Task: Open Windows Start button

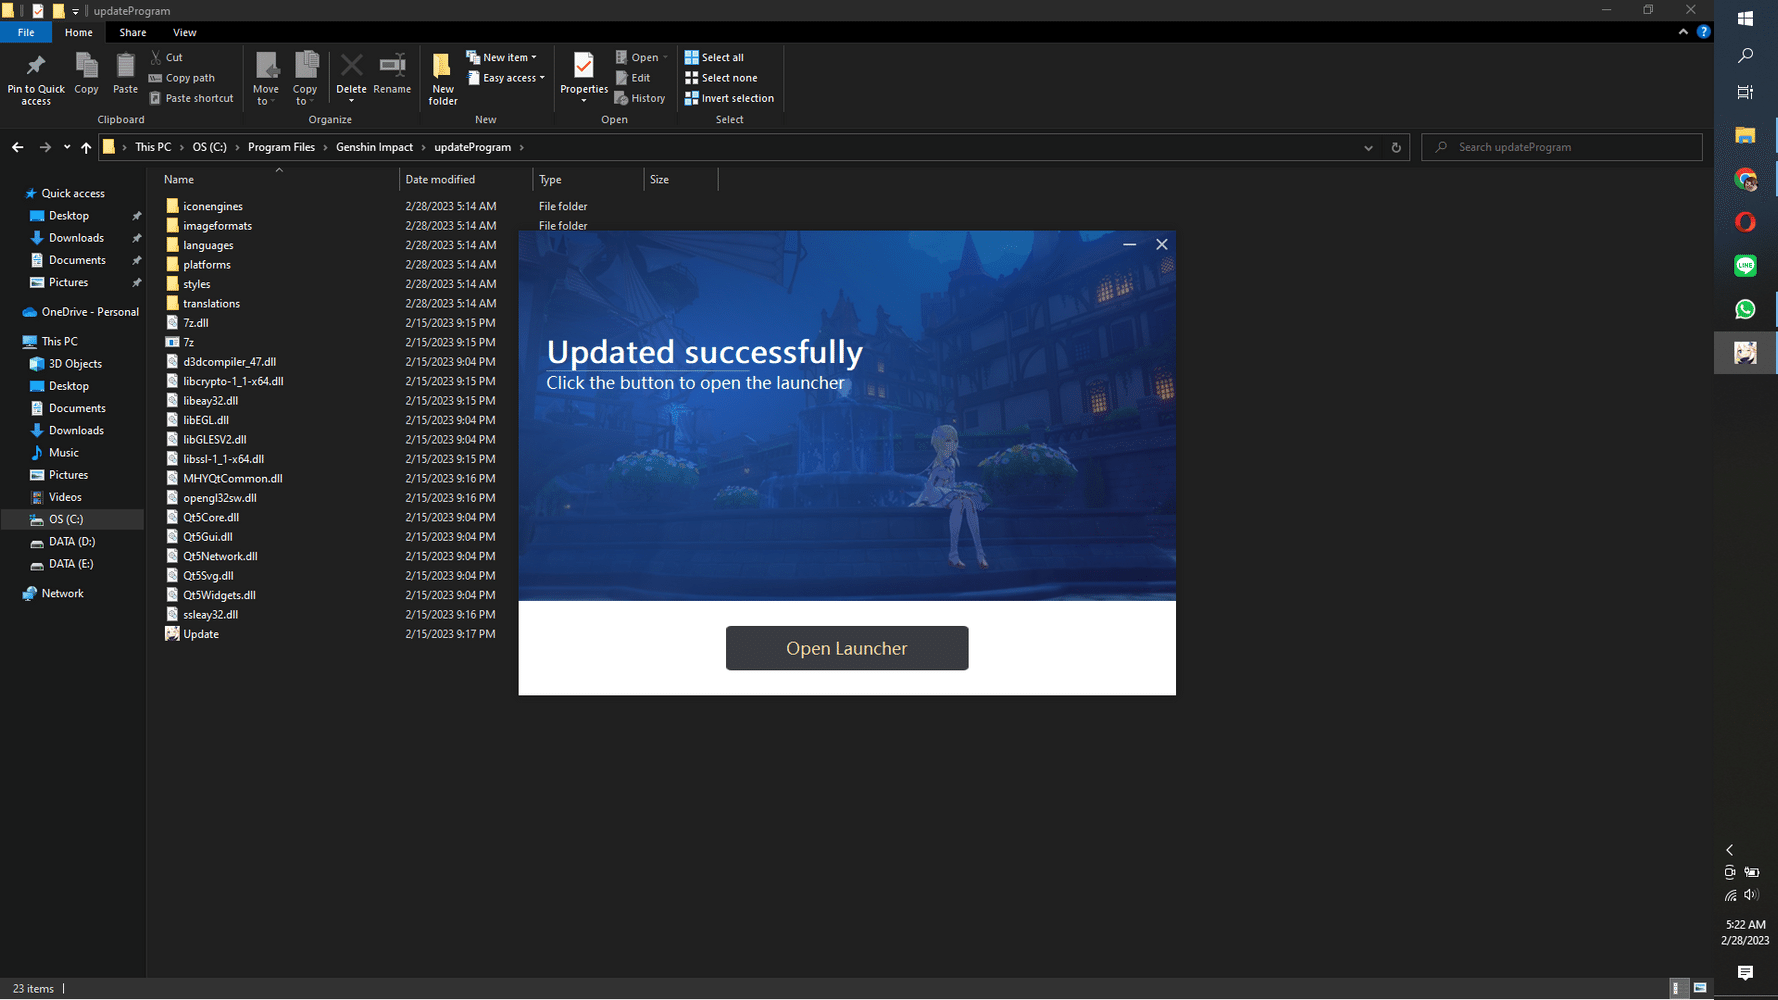Action: (1745, 18)
